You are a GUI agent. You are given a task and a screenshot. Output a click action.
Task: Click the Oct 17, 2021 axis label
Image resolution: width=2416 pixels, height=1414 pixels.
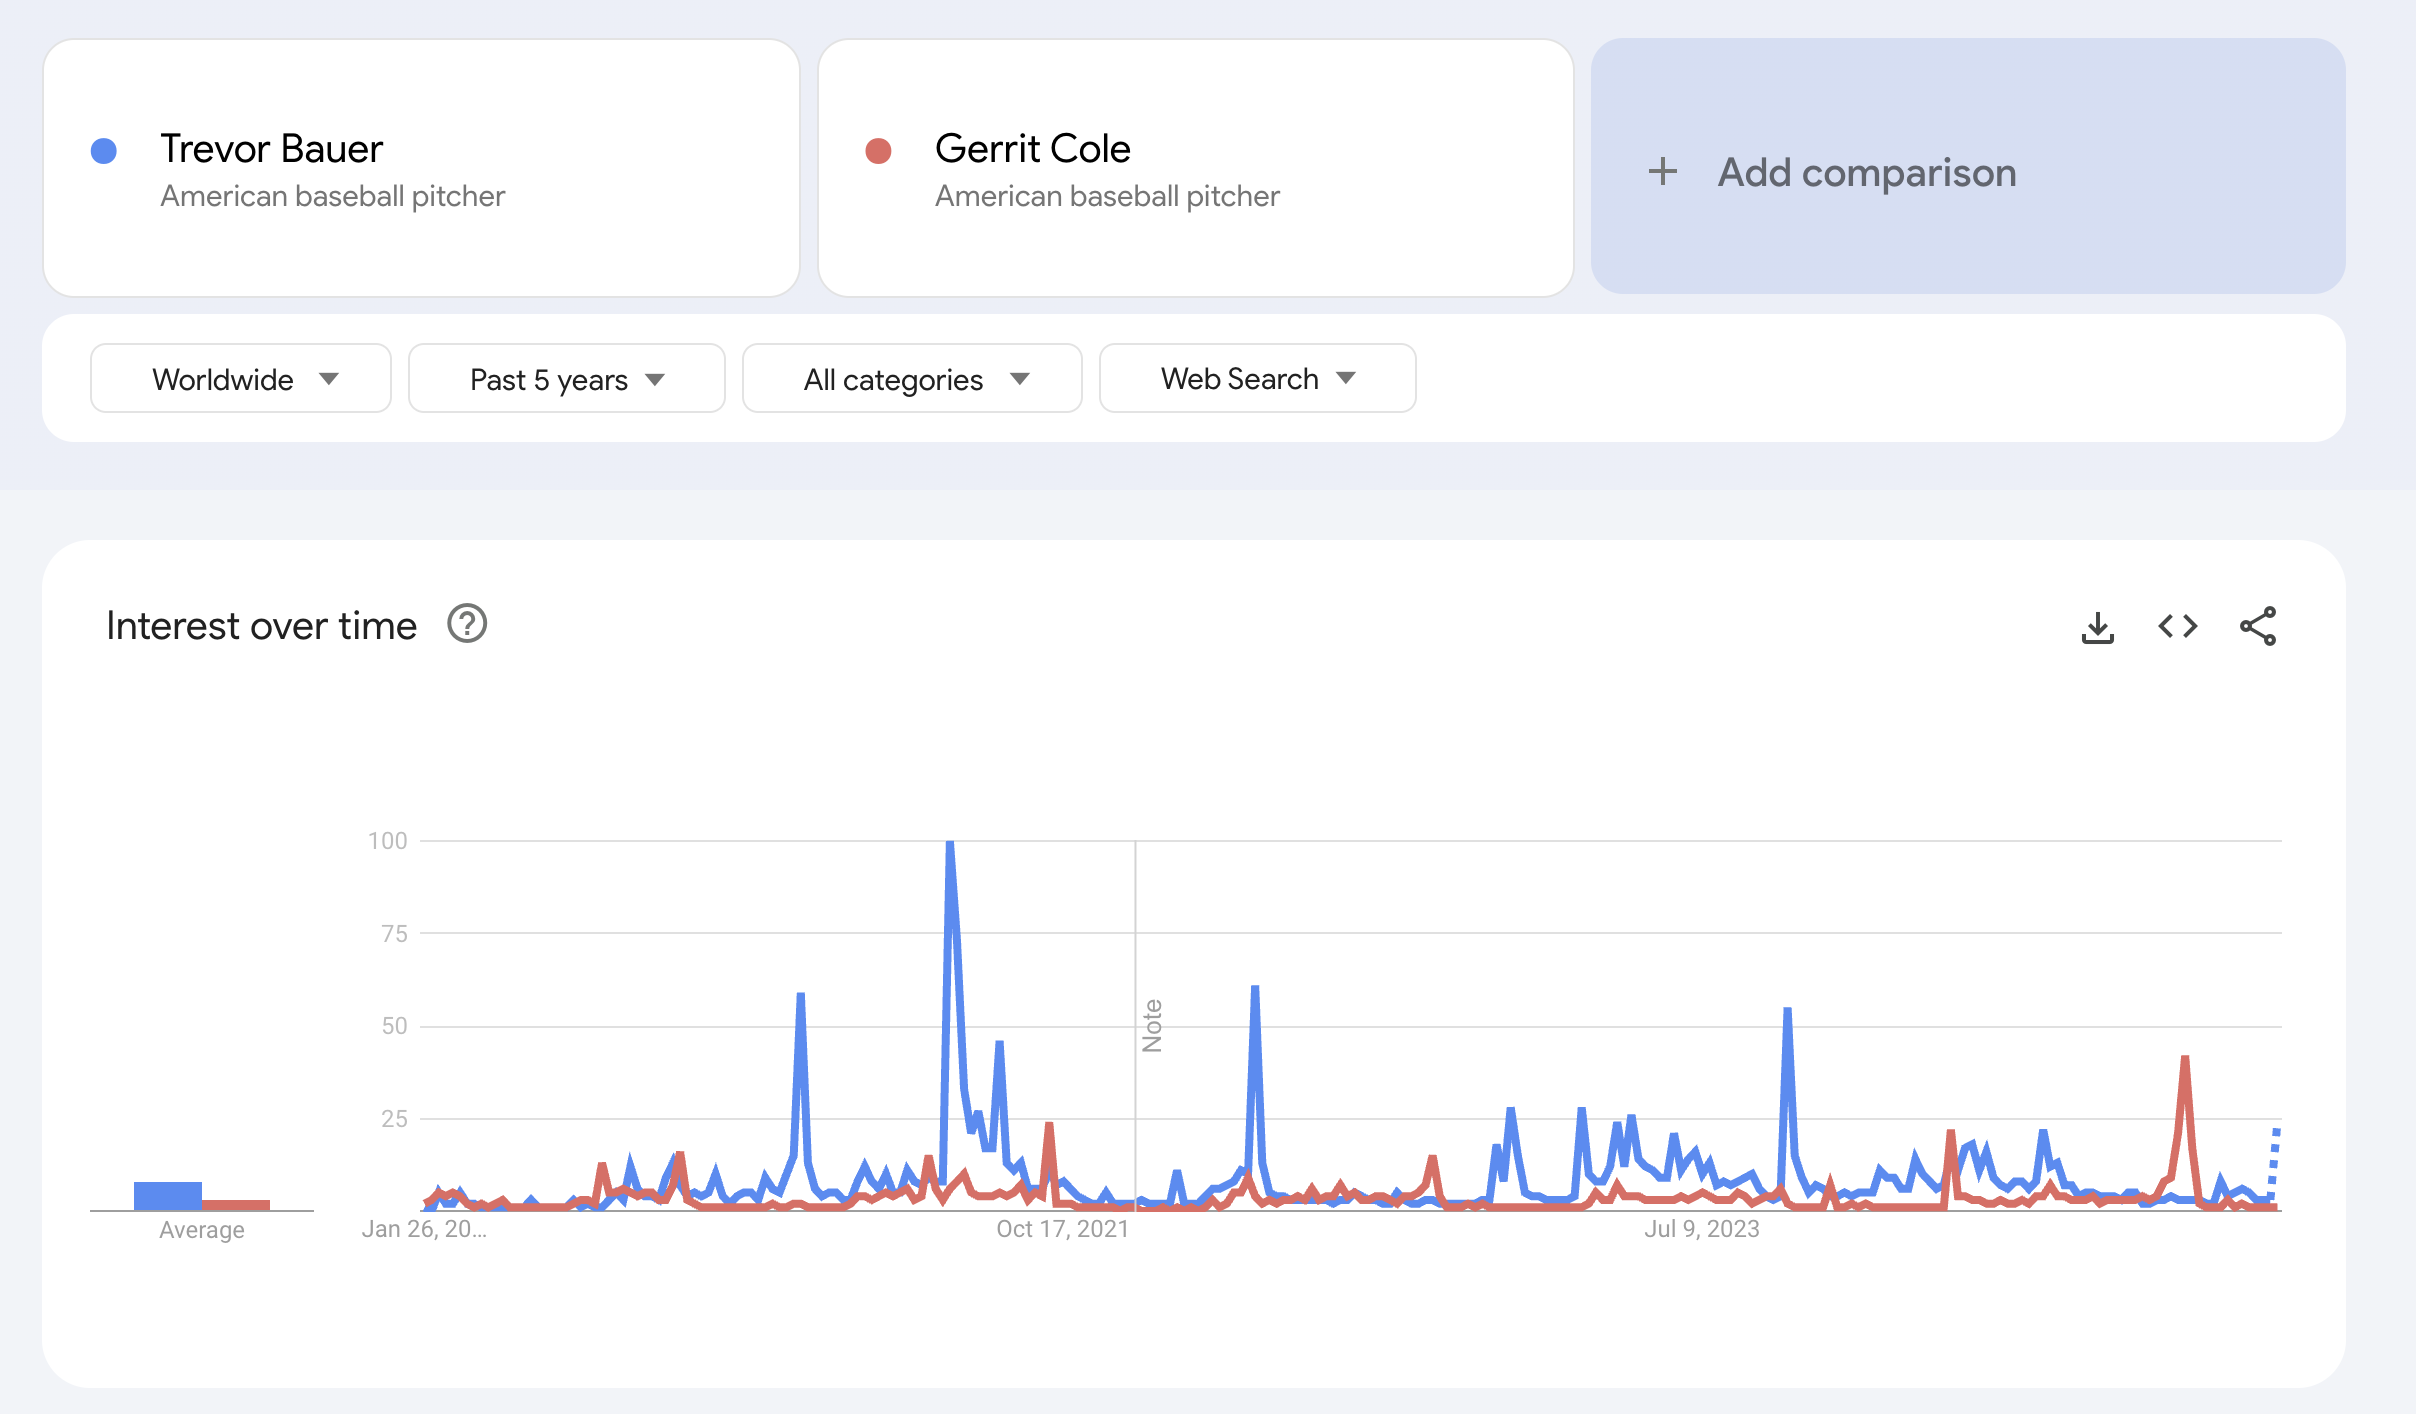[1063, 1228]
